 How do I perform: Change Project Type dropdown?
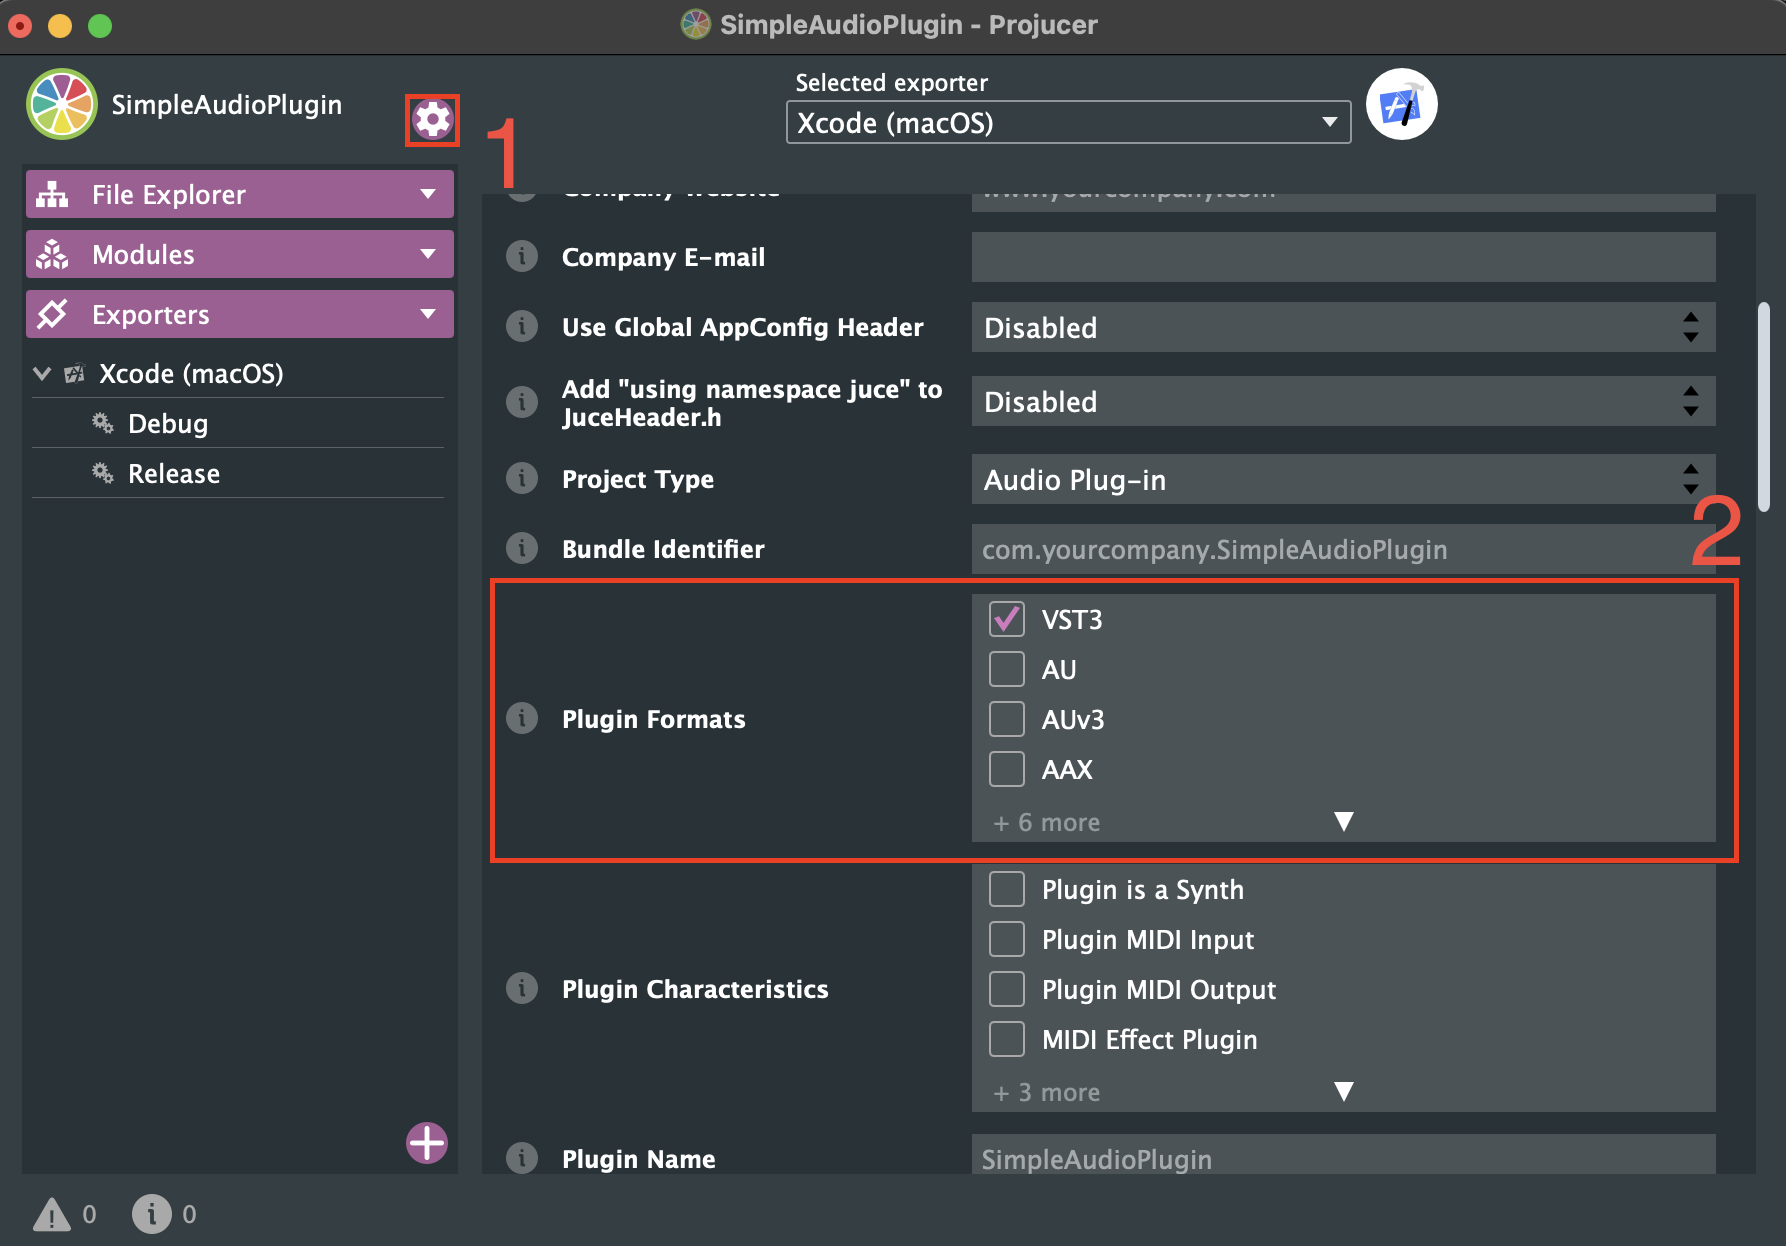click(x=1343, y=479)
